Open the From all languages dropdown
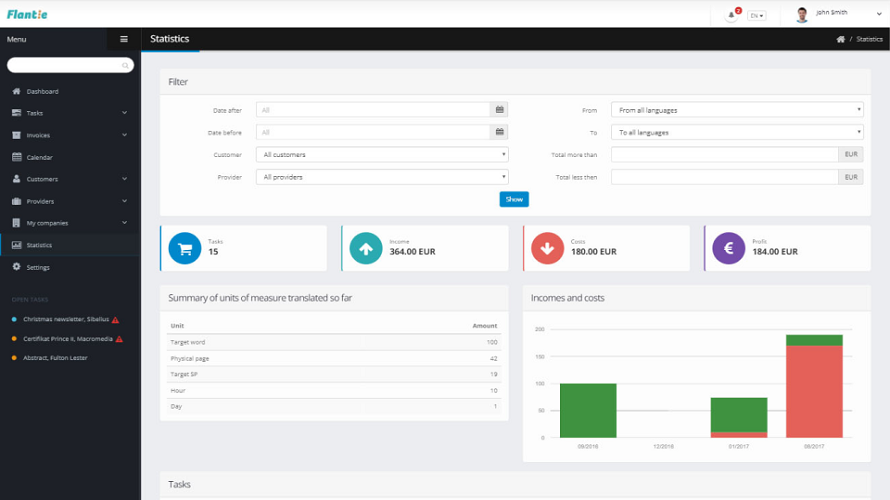 coord(737,110)
